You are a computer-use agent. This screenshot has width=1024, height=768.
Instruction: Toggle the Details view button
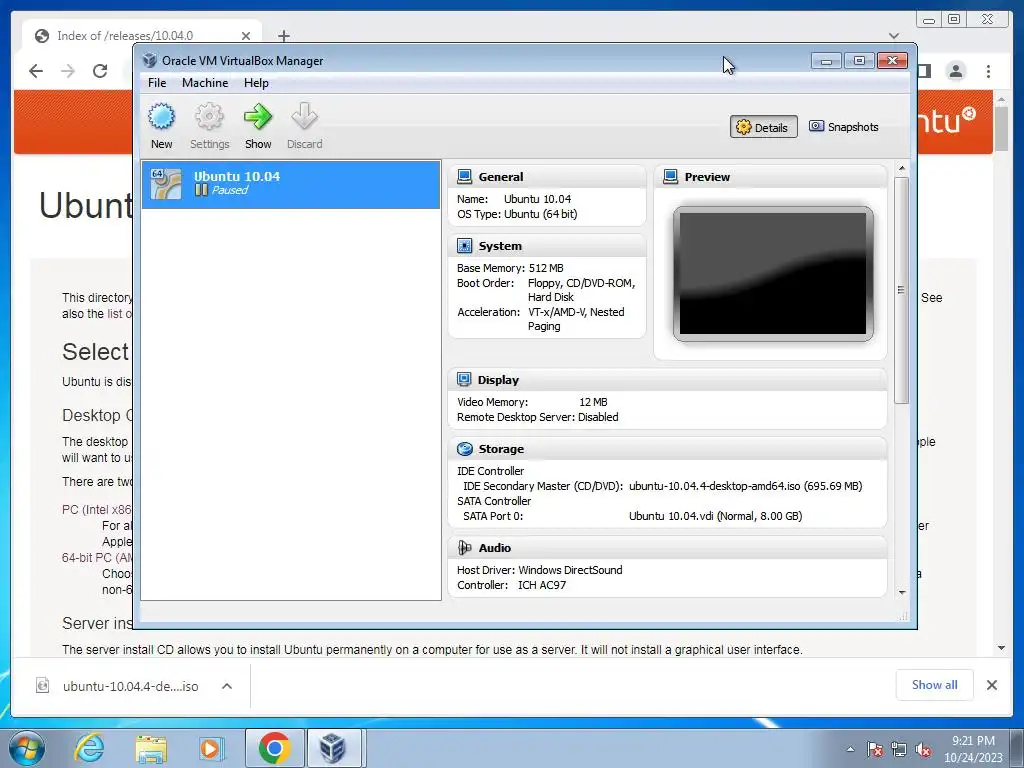763,127
